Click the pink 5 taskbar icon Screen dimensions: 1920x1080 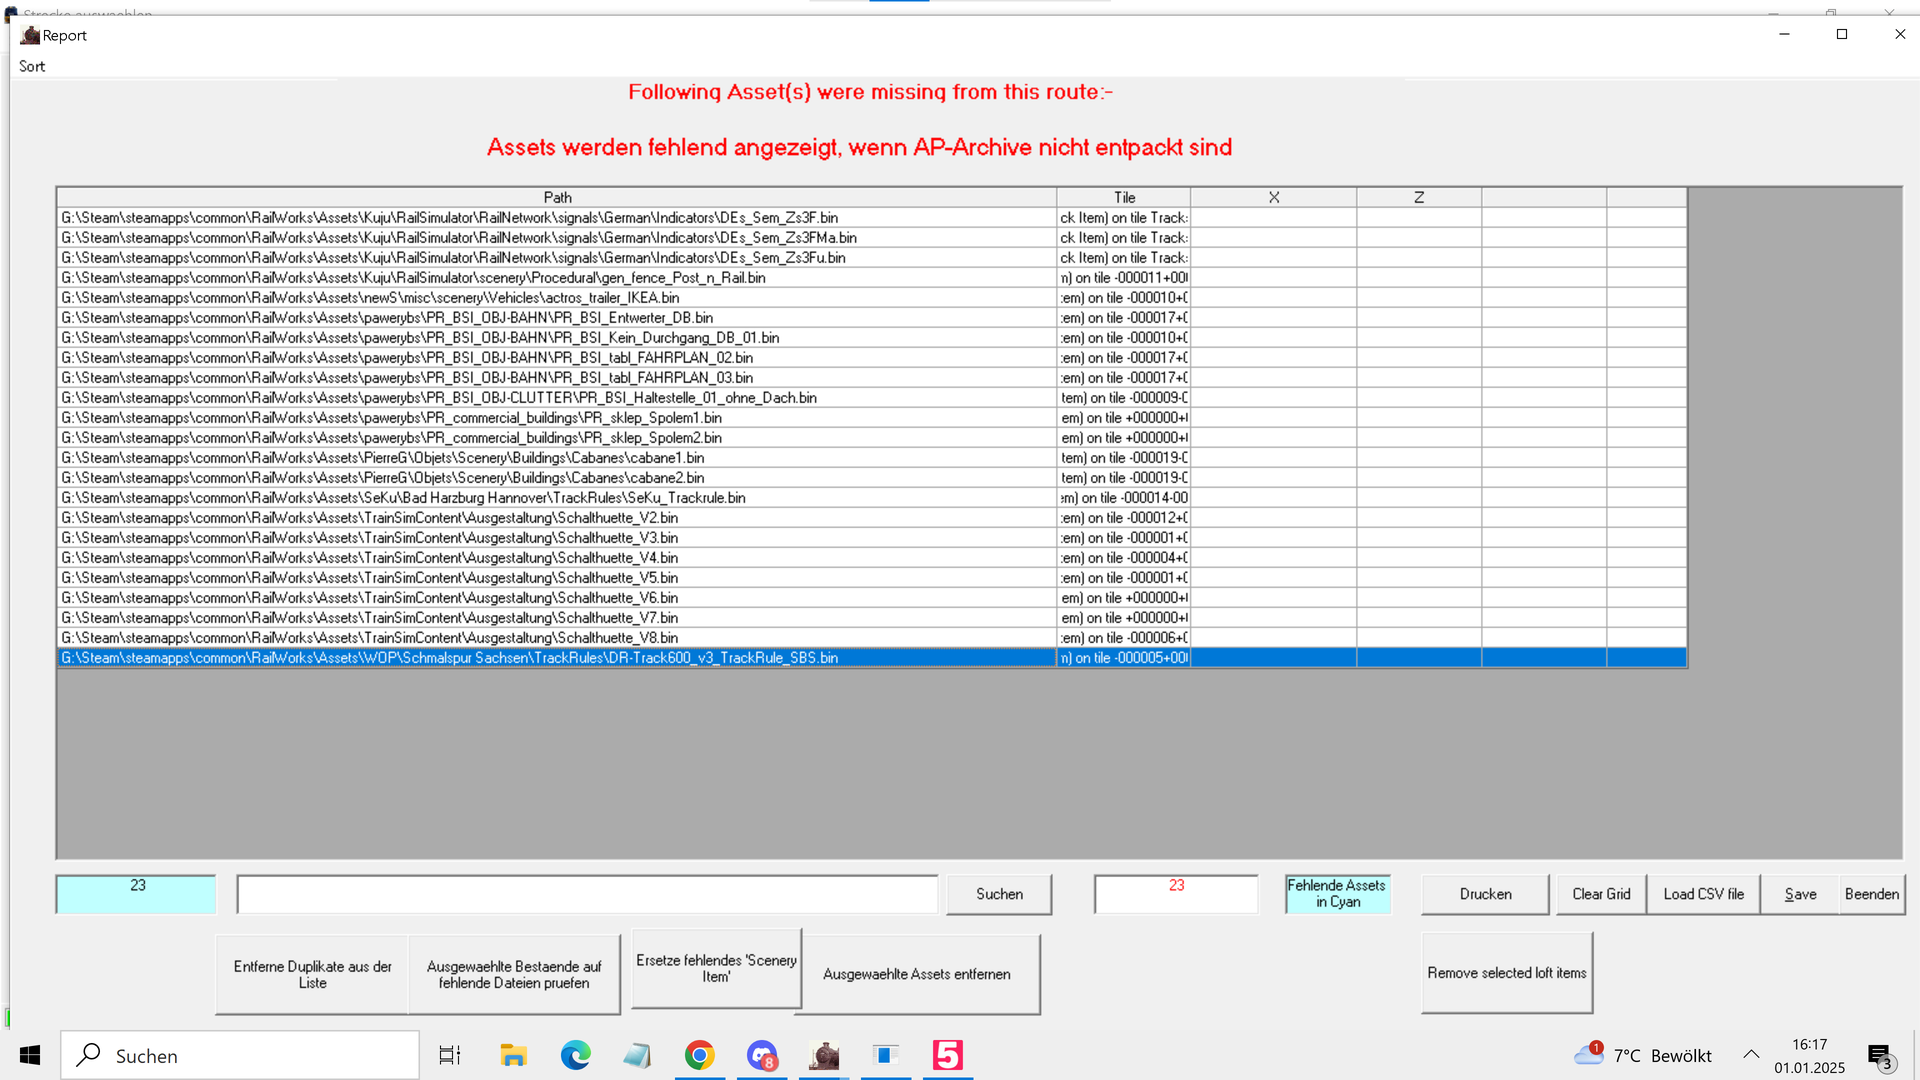pos(947,1055)
